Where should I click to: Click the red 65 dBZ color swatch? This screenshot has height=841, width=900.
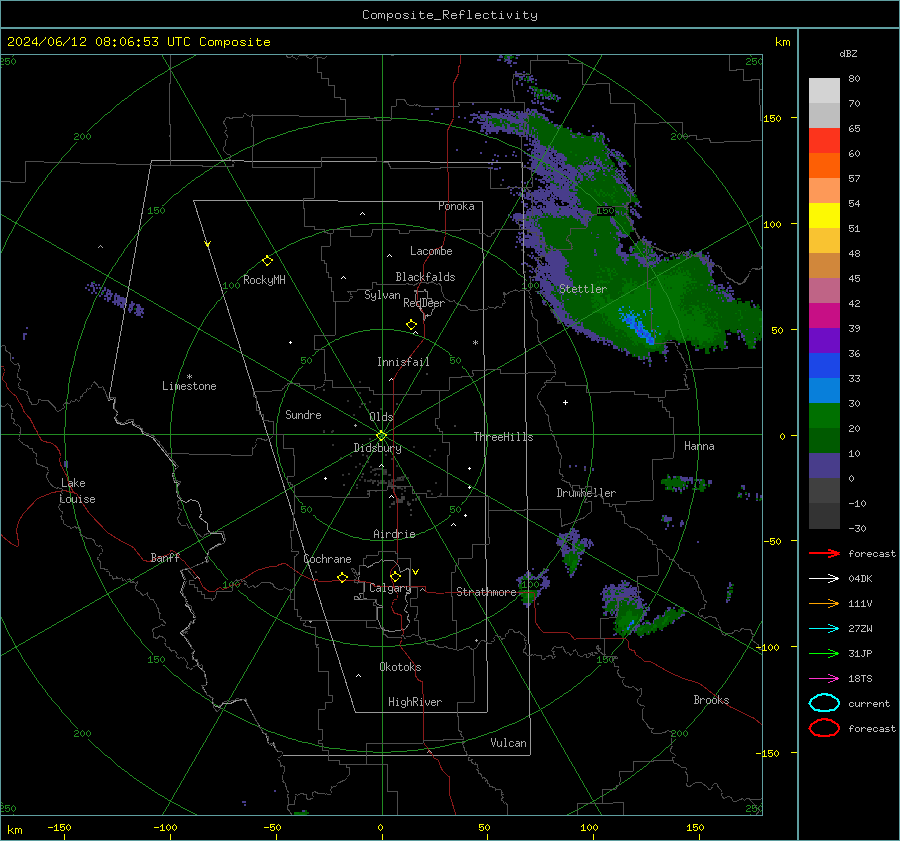[x=824, y=140]
